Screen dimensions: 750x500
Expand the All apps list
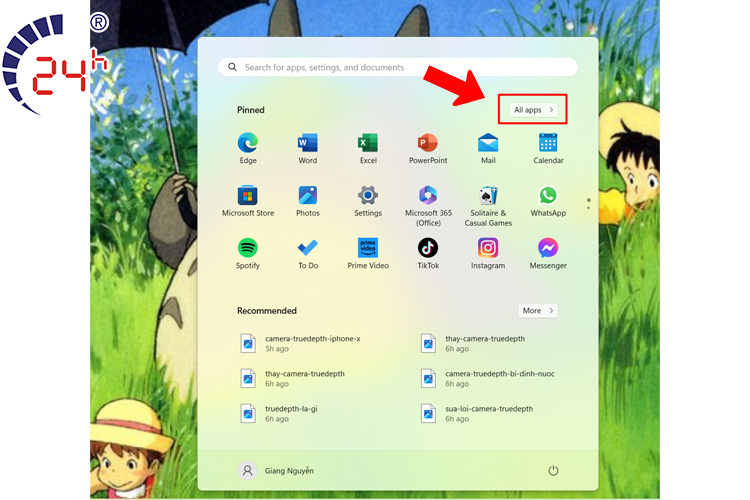pos(534,110)
